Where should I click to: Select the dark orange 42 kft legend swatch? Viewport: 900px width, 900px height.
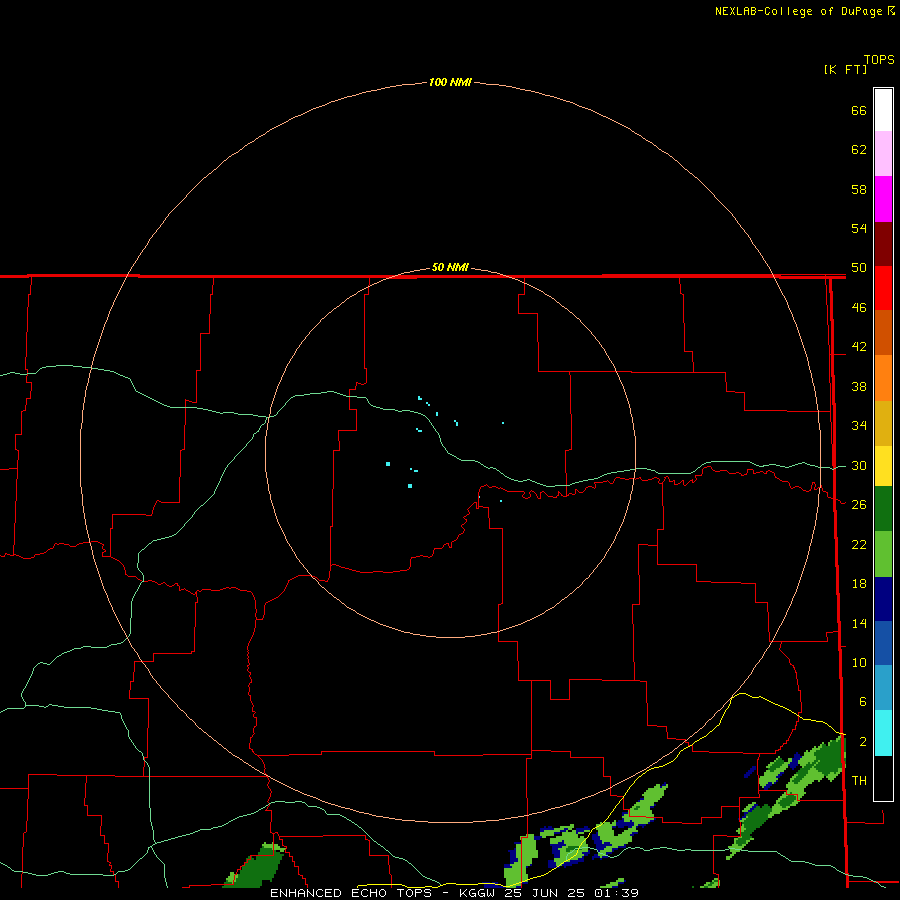[x=883, y=333]
